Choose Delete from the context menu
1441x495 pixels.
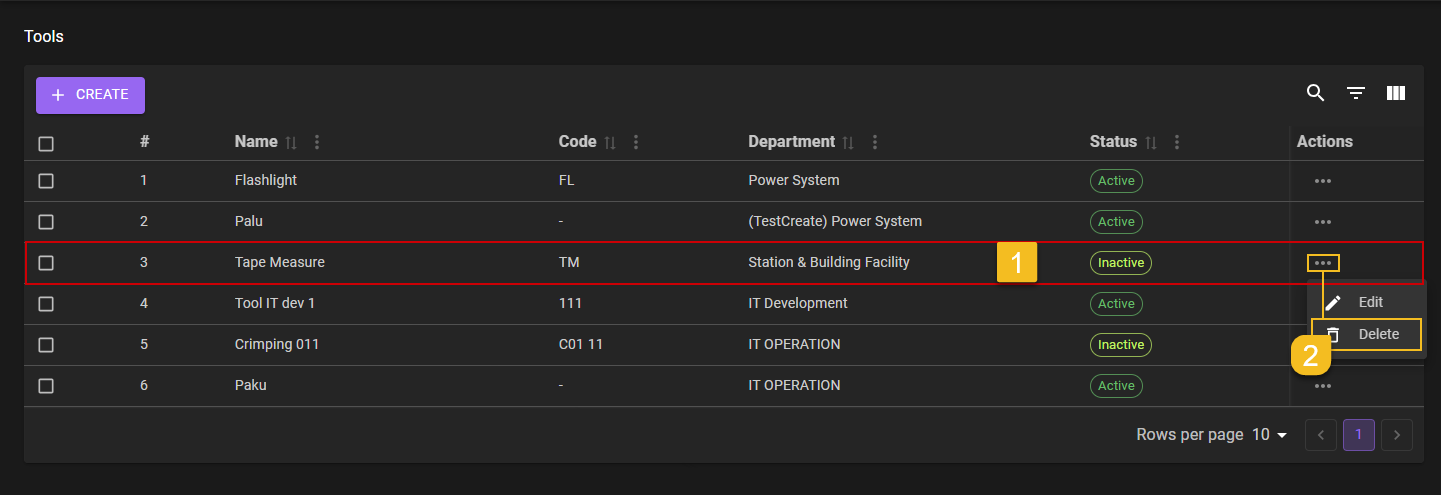tap(1377, 335)
